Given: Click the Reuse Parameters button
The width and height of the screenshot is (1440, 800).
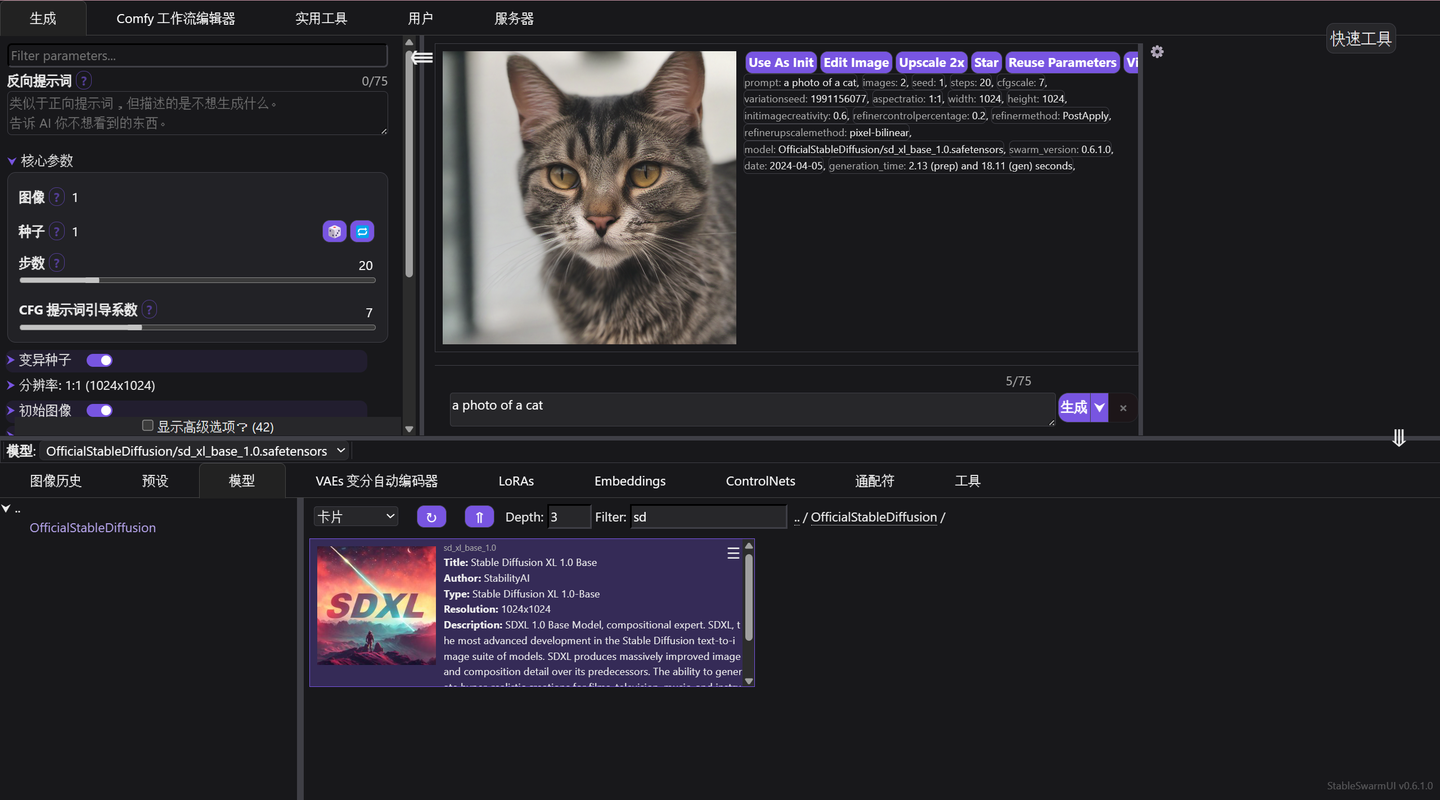Looking at the screenshot, I should [x=1062, y=62].
